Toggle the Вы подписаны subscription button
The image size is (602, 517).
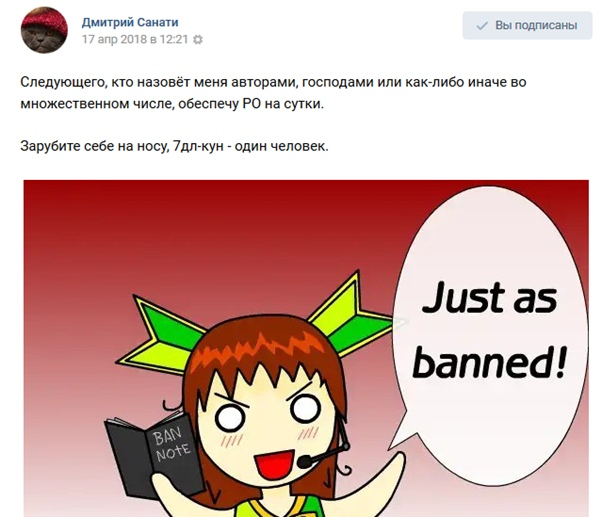click(527, 25)
